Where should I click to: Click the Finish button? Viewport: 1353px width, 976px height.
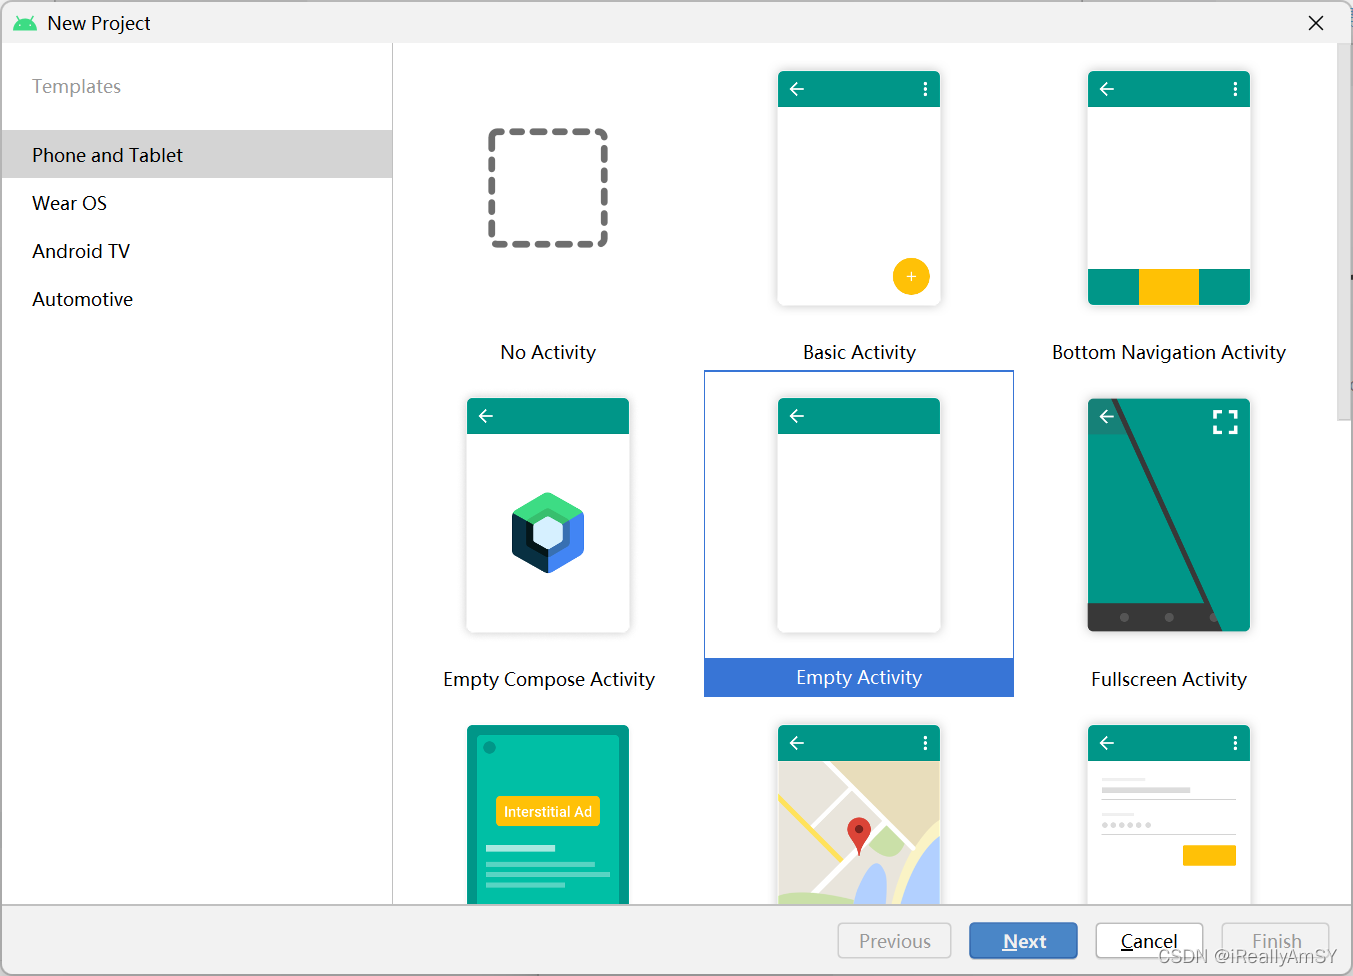point(1276,941)
